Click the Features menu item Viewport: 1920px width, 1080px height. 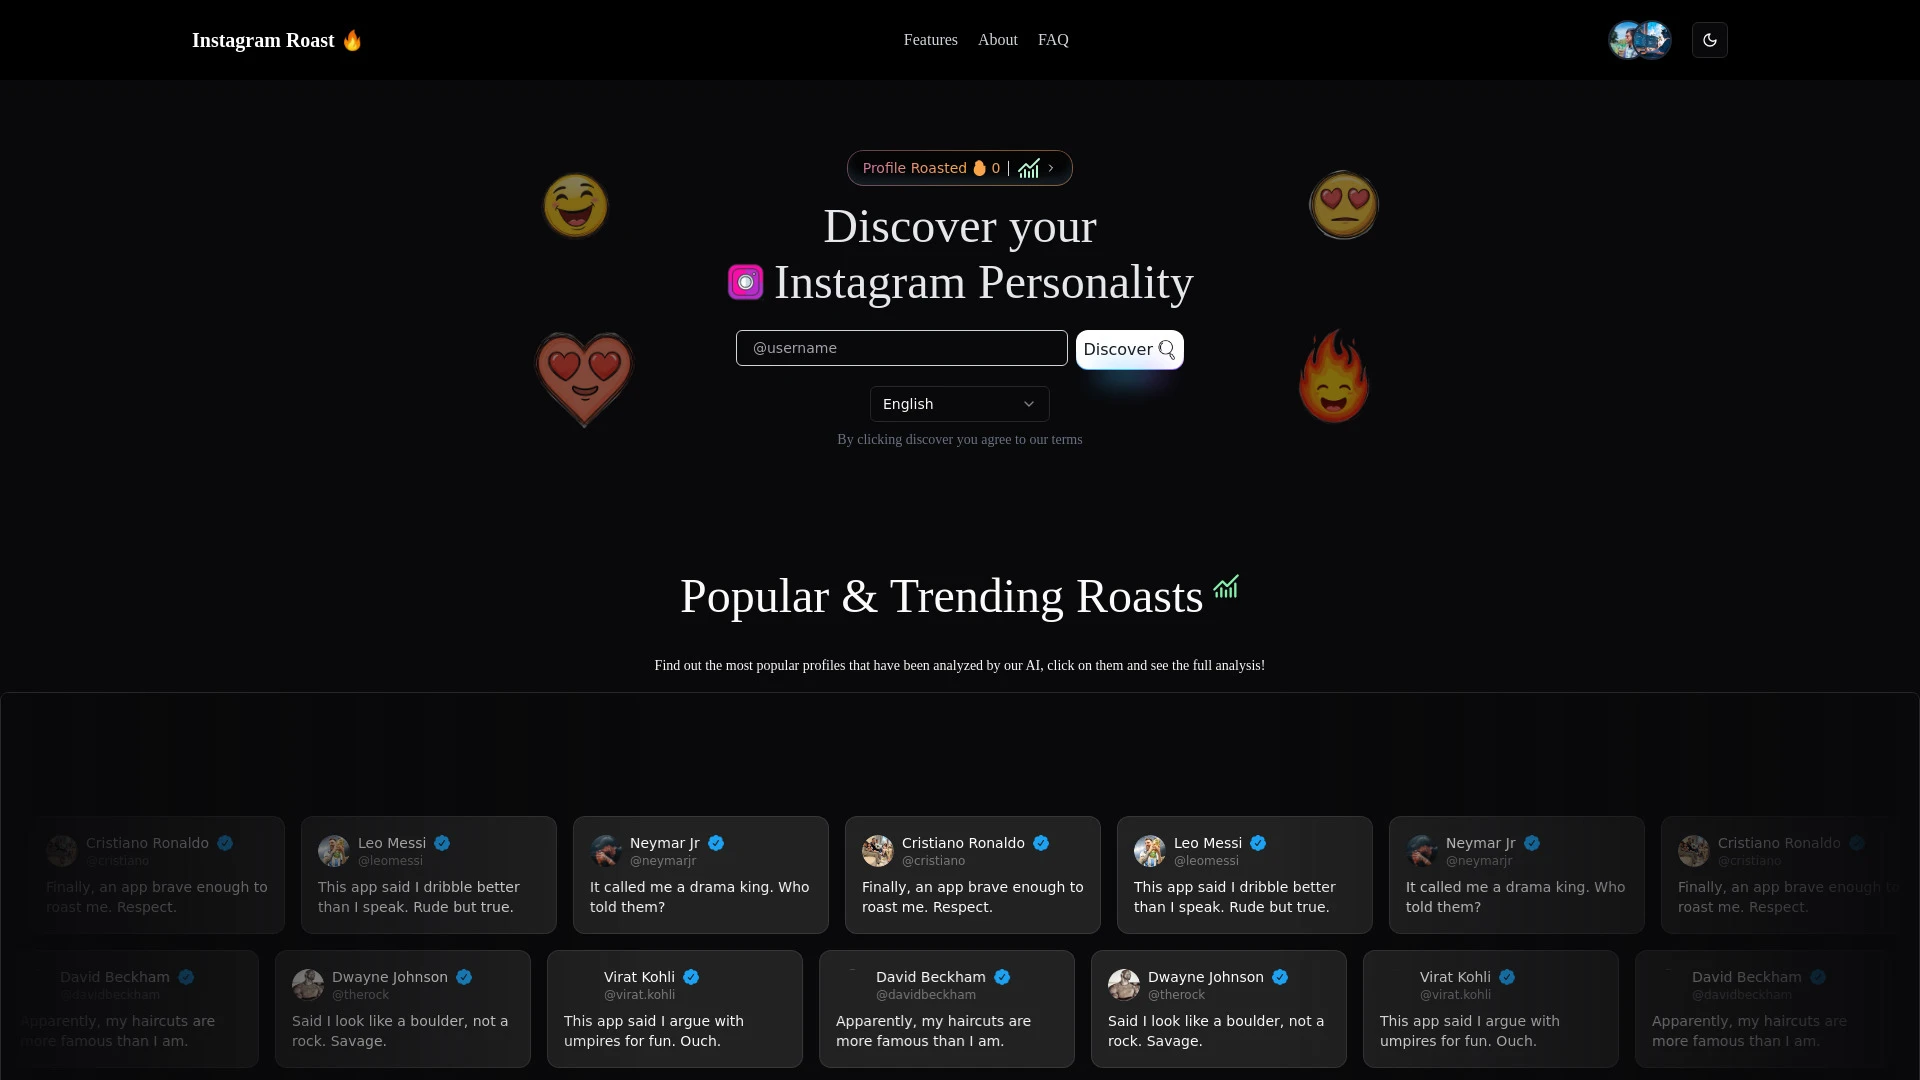point(930,40)
